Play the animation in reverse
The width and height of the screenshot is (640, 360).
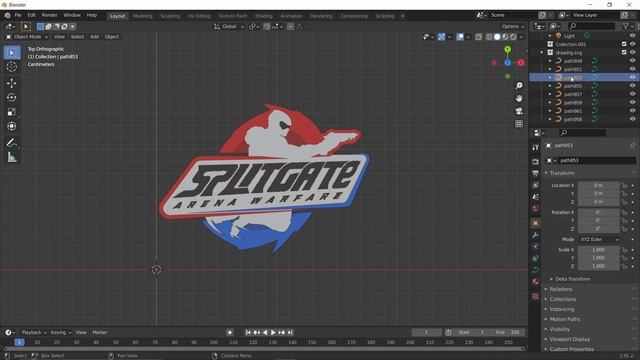265,333
